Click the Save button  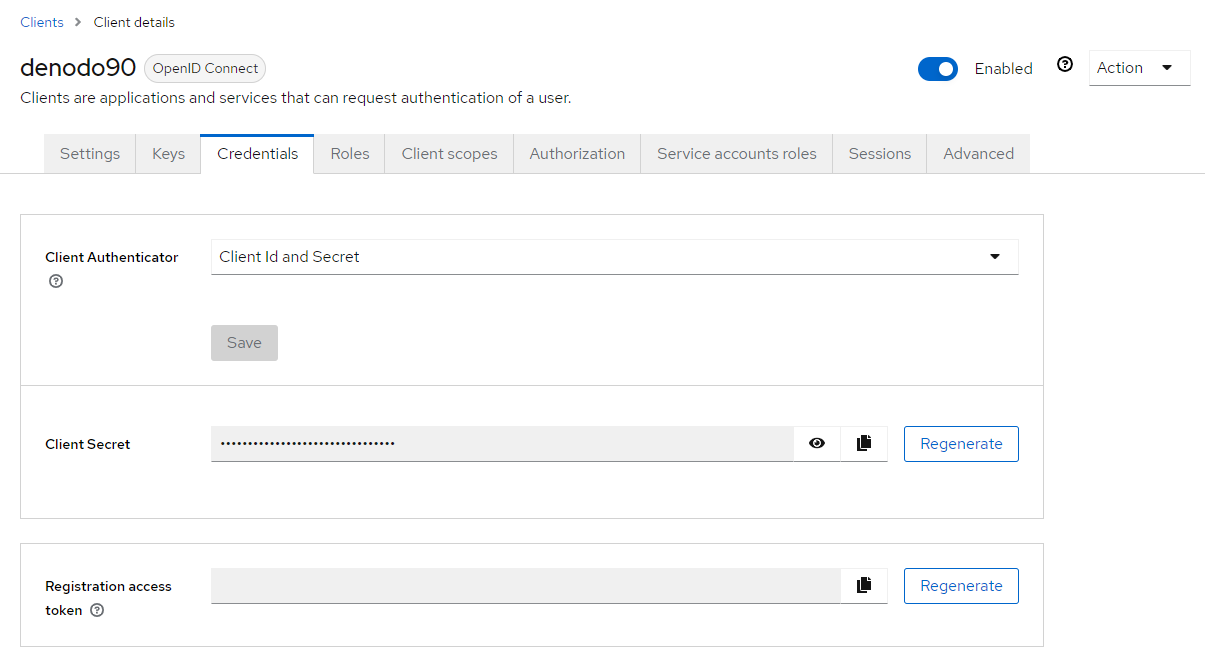coord(244,343)
